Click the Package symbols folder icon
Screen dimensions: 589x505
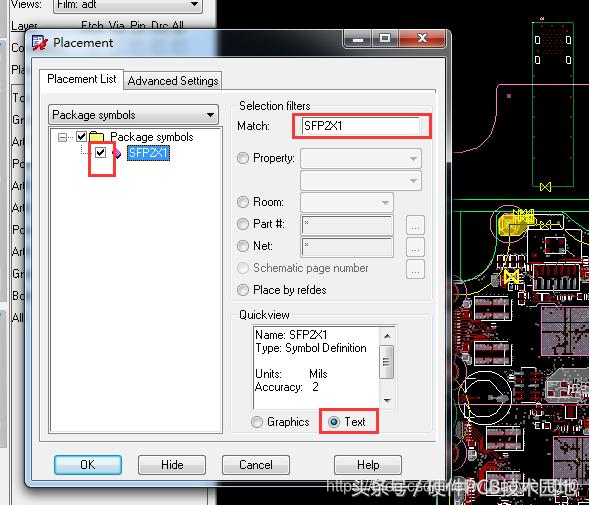97,137
